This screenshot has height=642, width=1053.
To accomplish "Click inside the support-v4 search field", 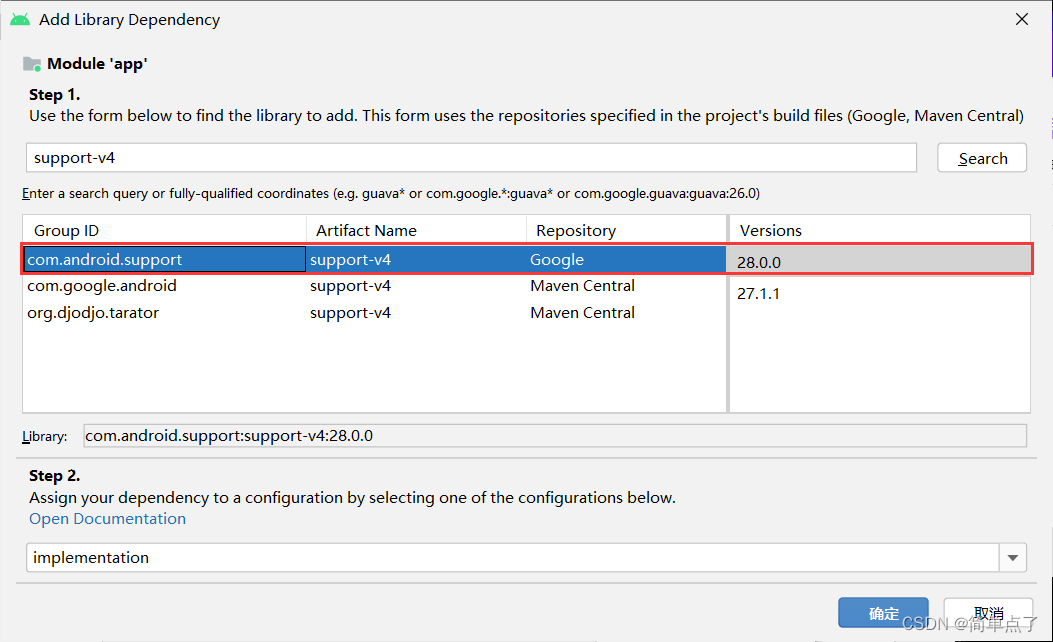I will pyautogui.click(x=400, y=157).
